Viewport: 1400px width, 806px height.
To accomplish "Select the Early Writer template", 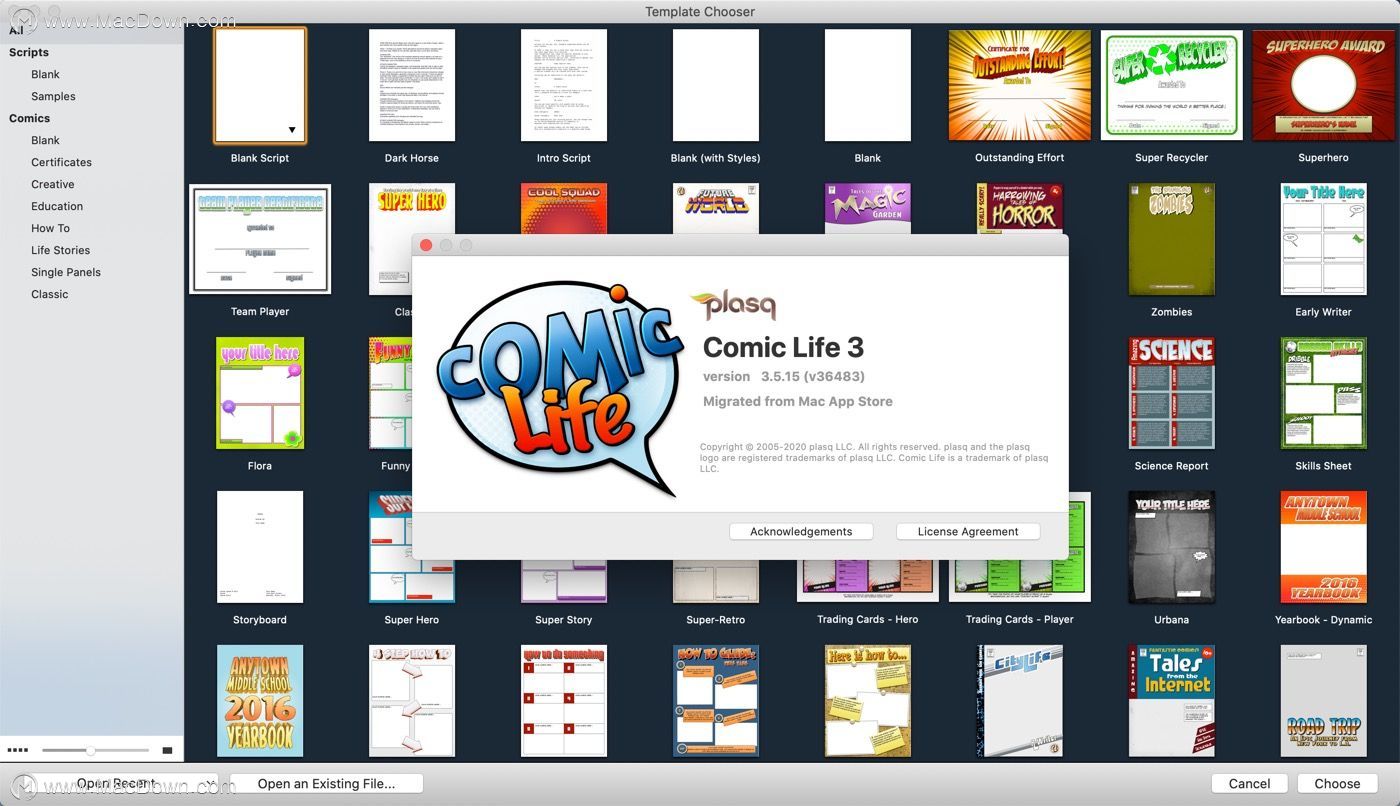I will click(x=1323, y=239).
